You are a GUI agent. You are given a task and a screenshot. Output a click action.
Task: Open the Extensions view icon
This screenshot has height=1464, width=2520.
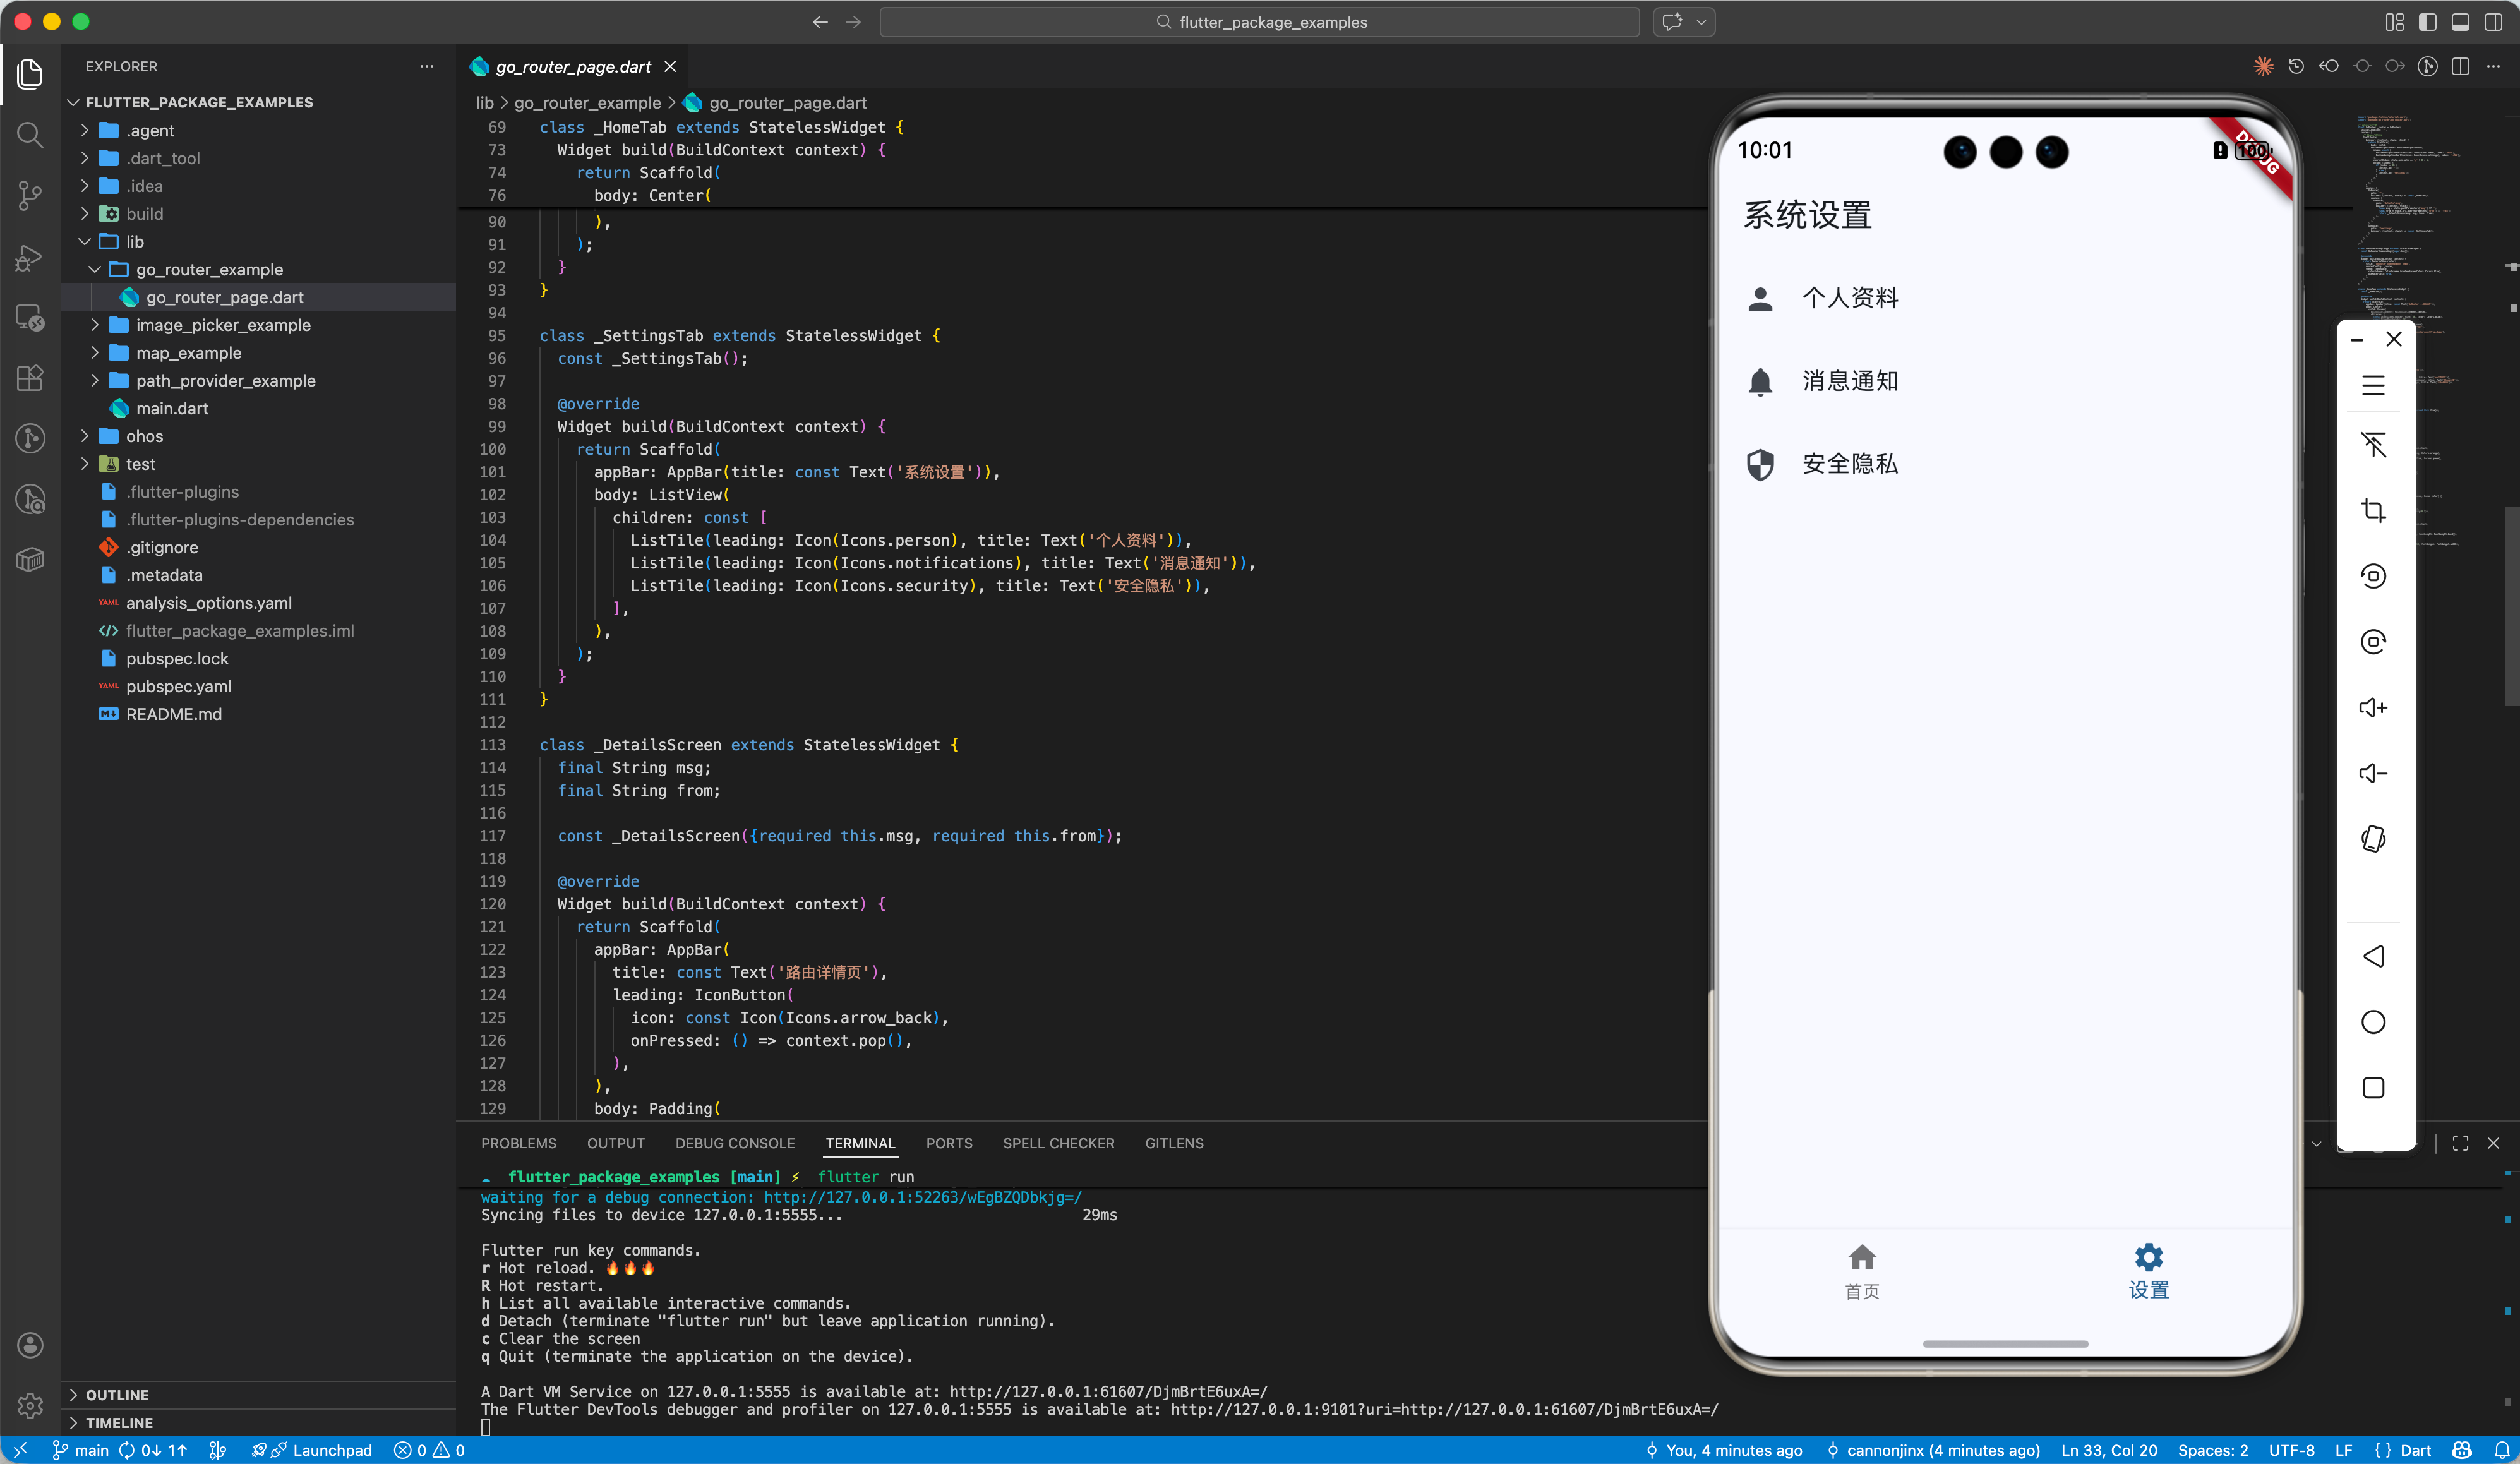coord(30,378)
